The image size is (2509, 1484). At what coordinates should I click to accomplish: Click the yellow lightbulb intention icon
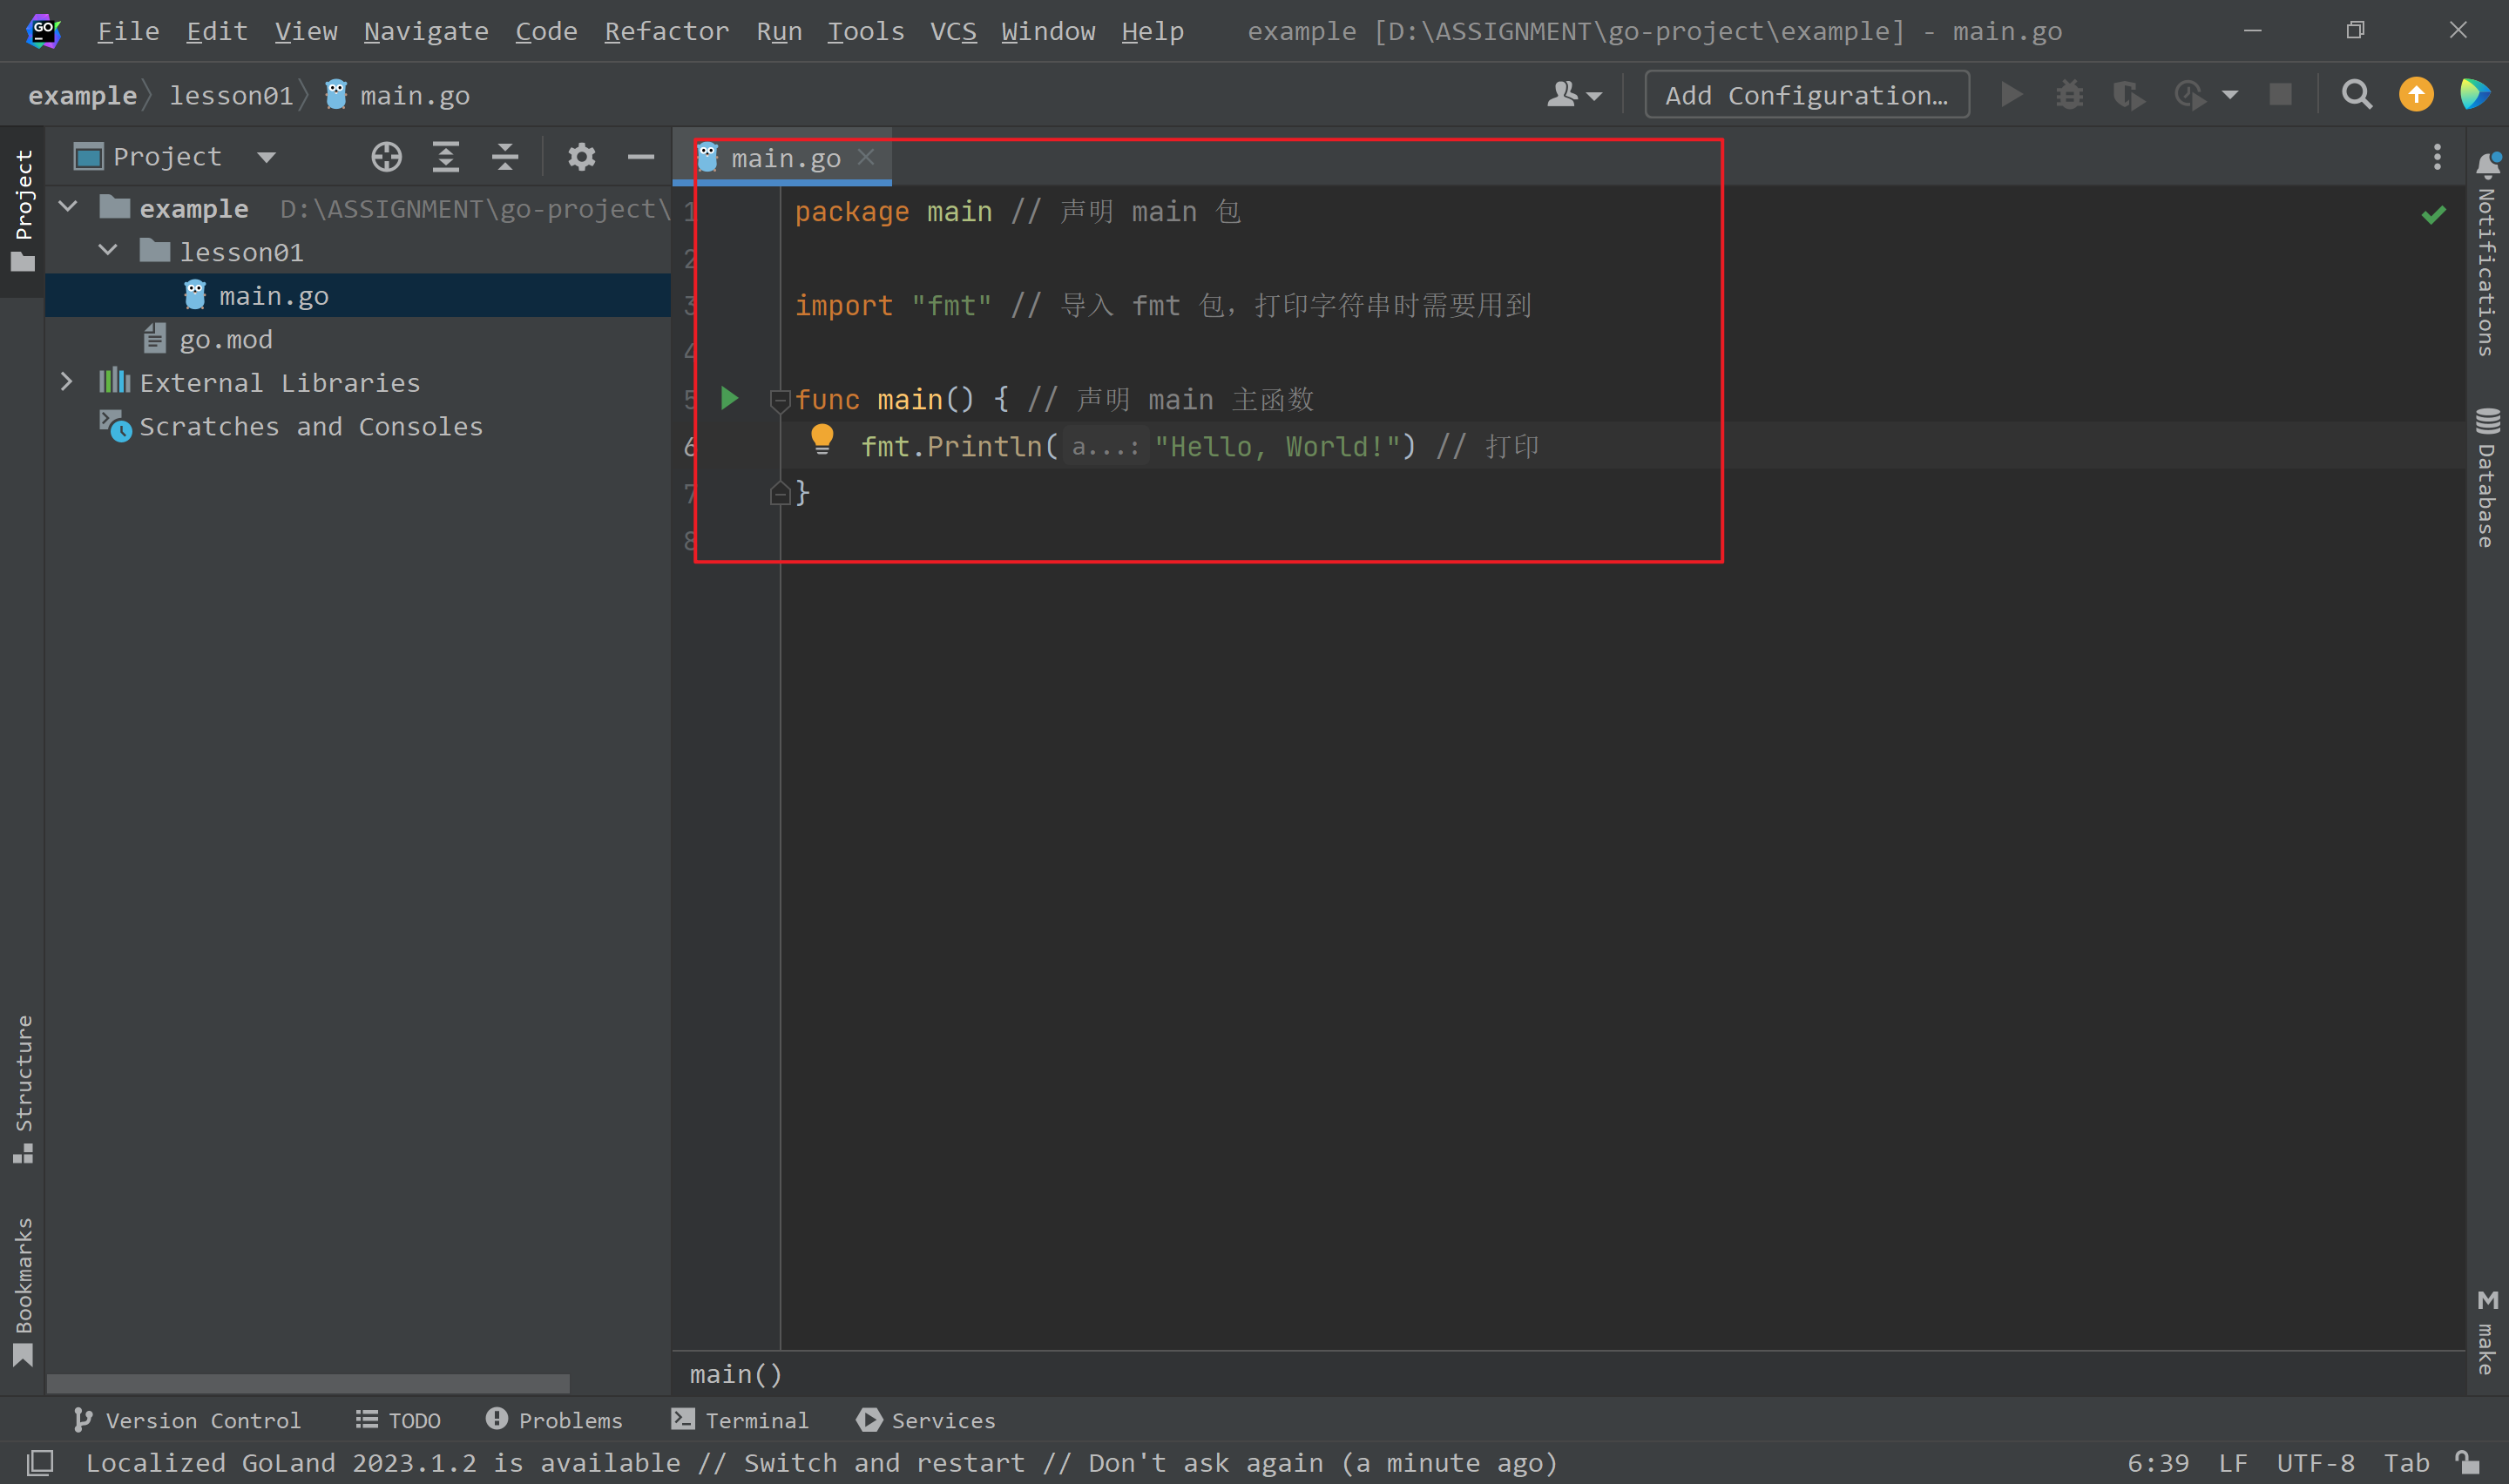click(822, 439)
